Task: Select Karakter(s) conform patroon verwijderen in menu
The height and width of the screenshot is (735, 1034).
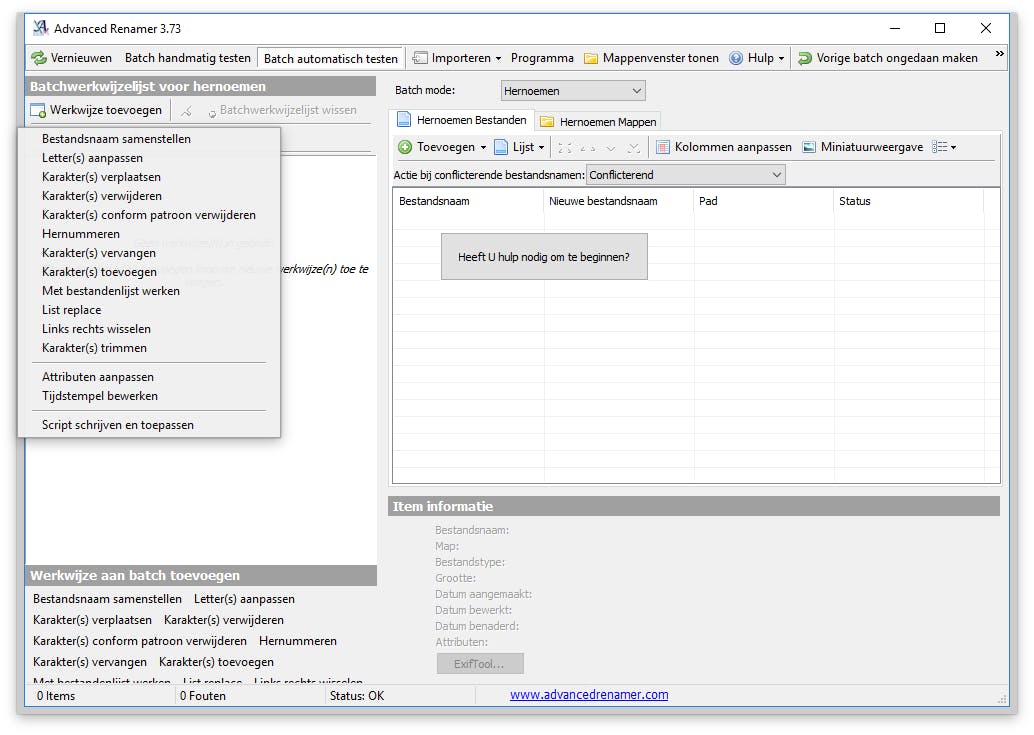Action: pos(149,216)
